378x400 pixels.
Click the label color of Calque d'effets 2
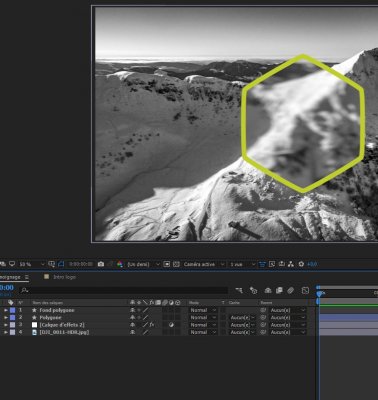12,325
